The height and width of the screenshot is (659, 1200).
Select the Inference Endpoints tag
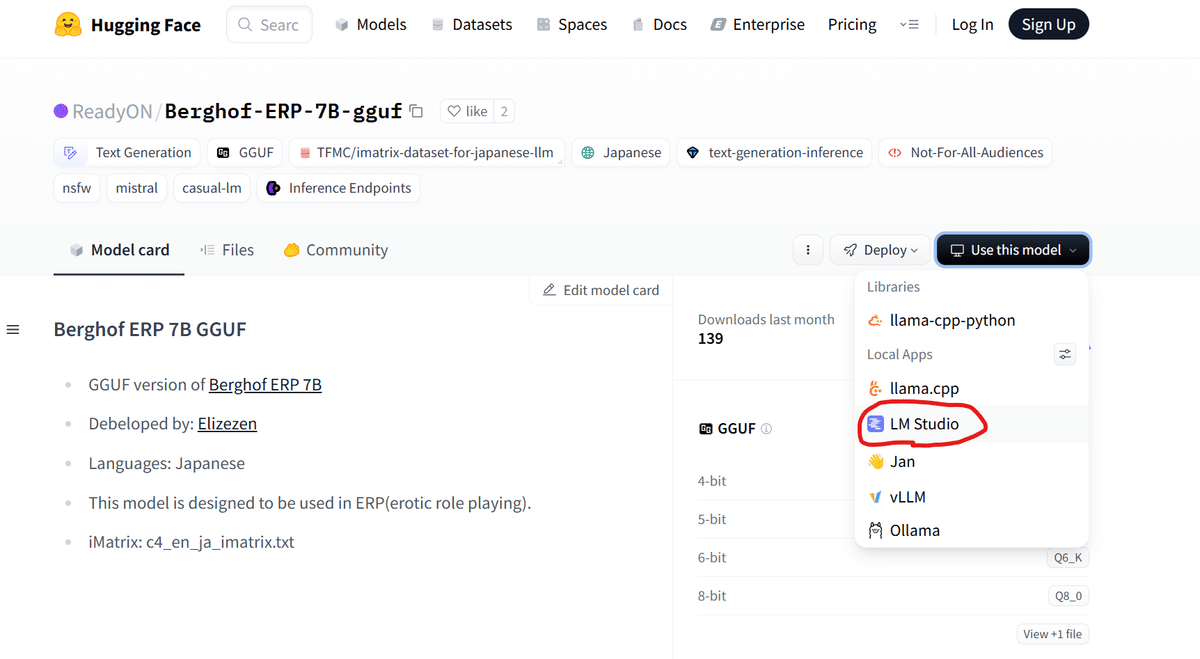tap(339, 188)
